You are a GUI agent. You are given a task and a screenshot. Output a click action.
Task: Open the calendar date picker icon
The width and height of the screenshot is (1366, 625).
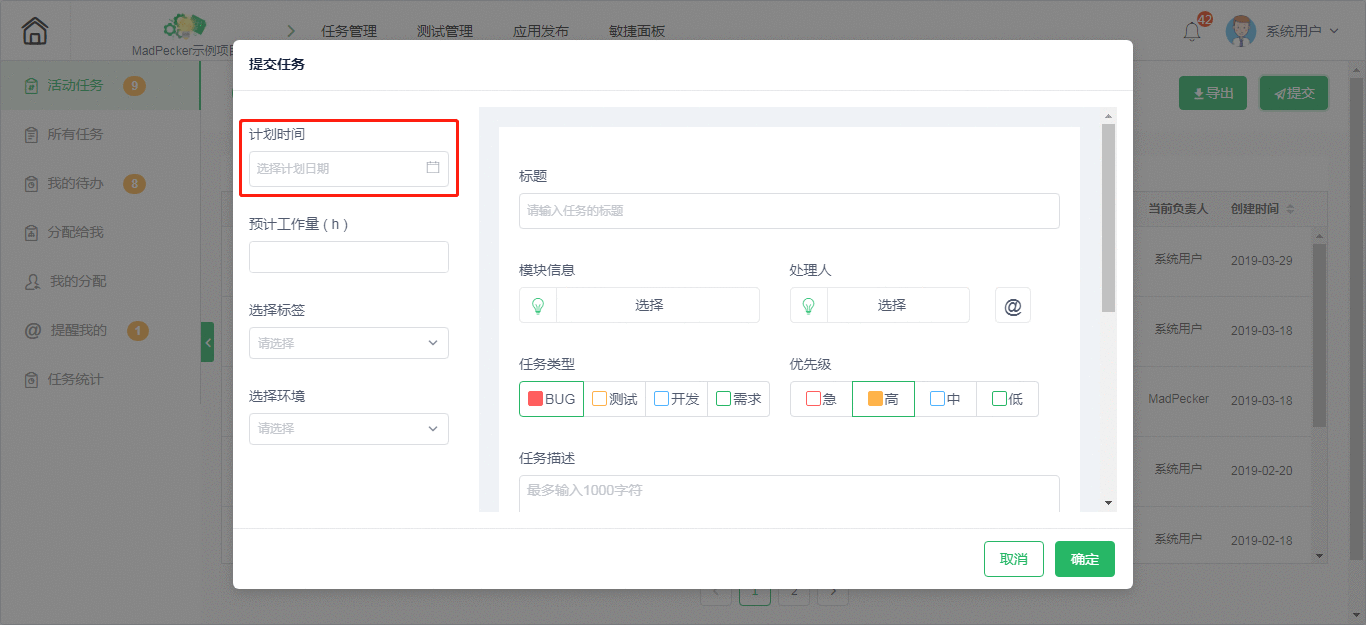[433, 169]
